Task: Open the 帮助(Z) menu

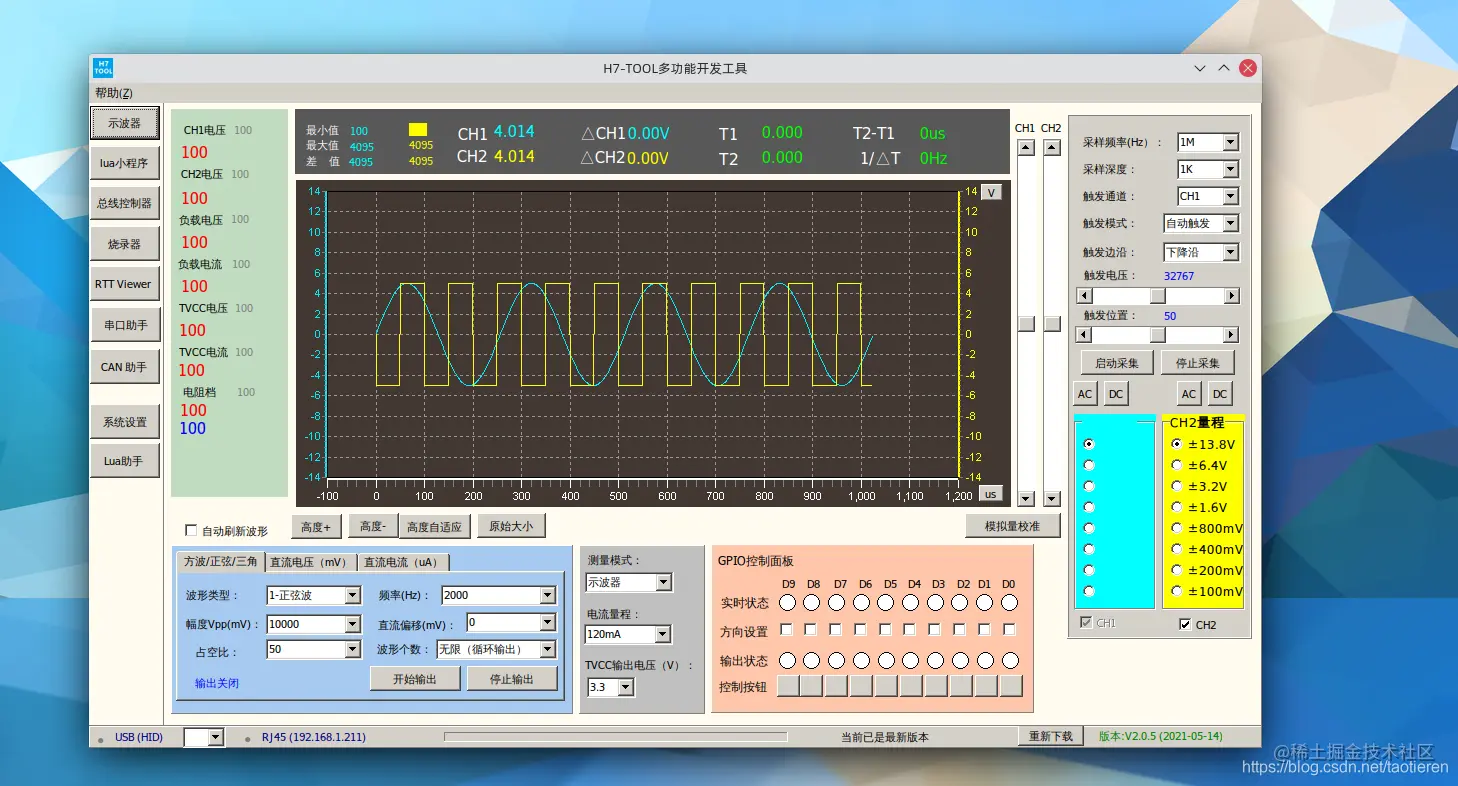Action: click(x=114, y=93)
